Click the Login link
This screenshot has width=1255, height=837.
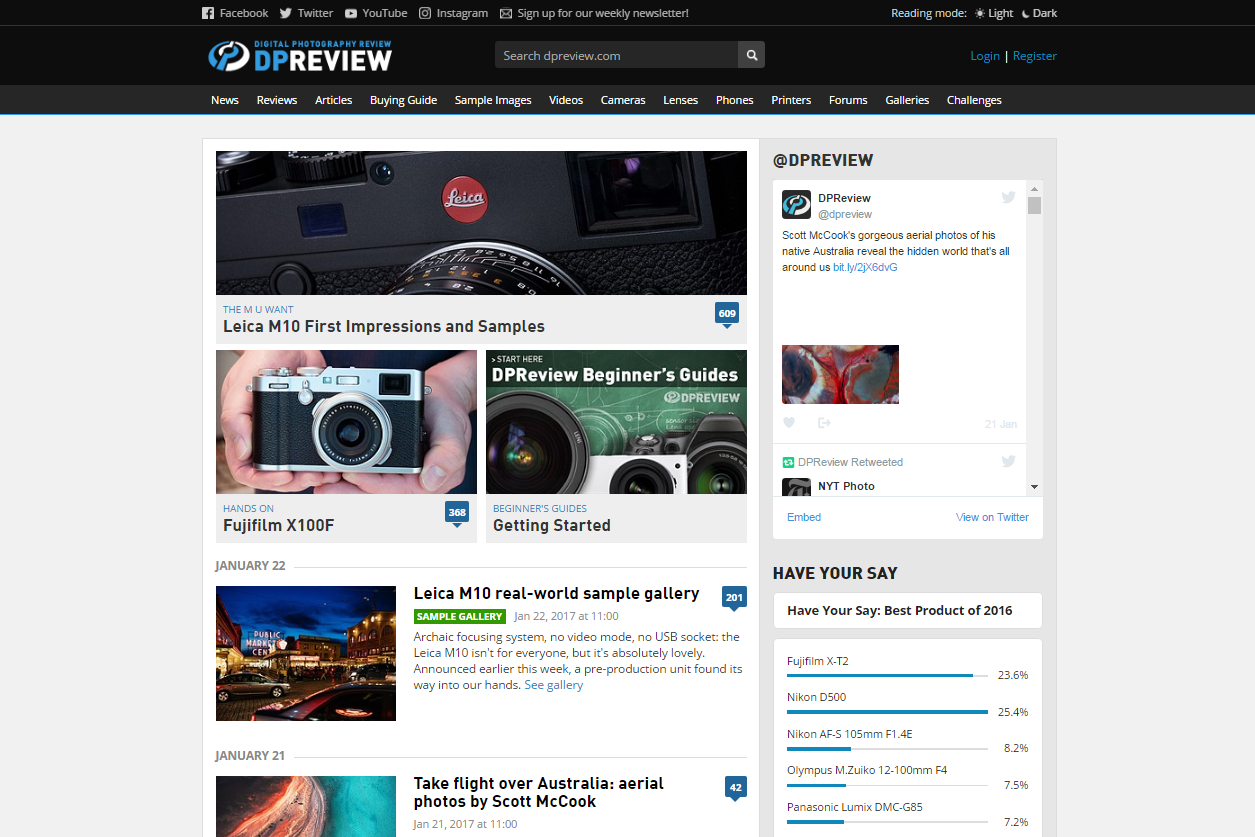coord(985,56)
